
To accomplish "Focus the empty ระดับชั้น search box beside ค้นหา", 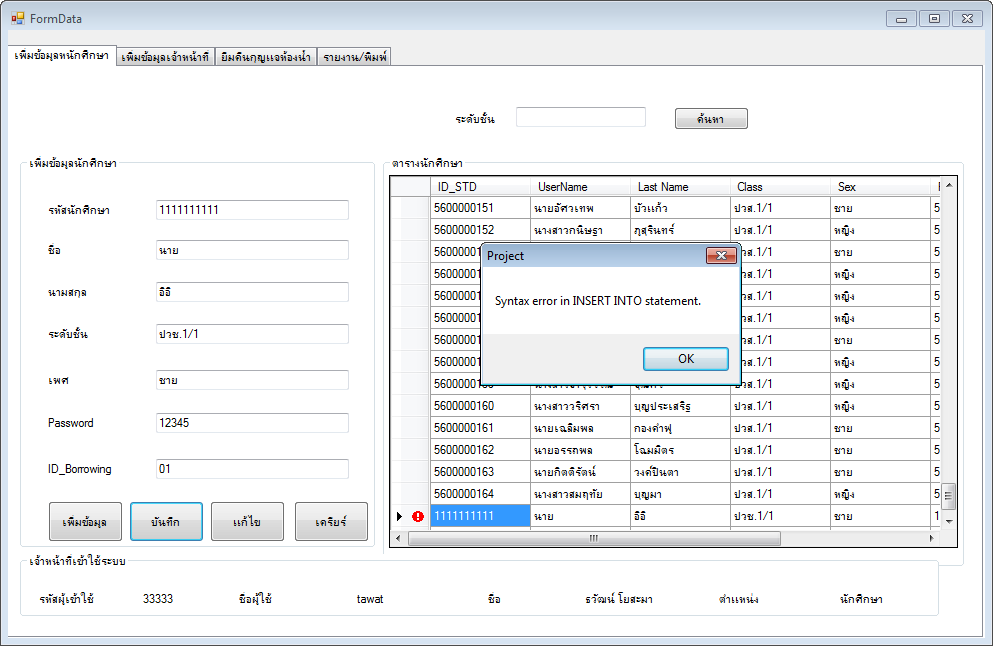I will click(x=581, y=117).
